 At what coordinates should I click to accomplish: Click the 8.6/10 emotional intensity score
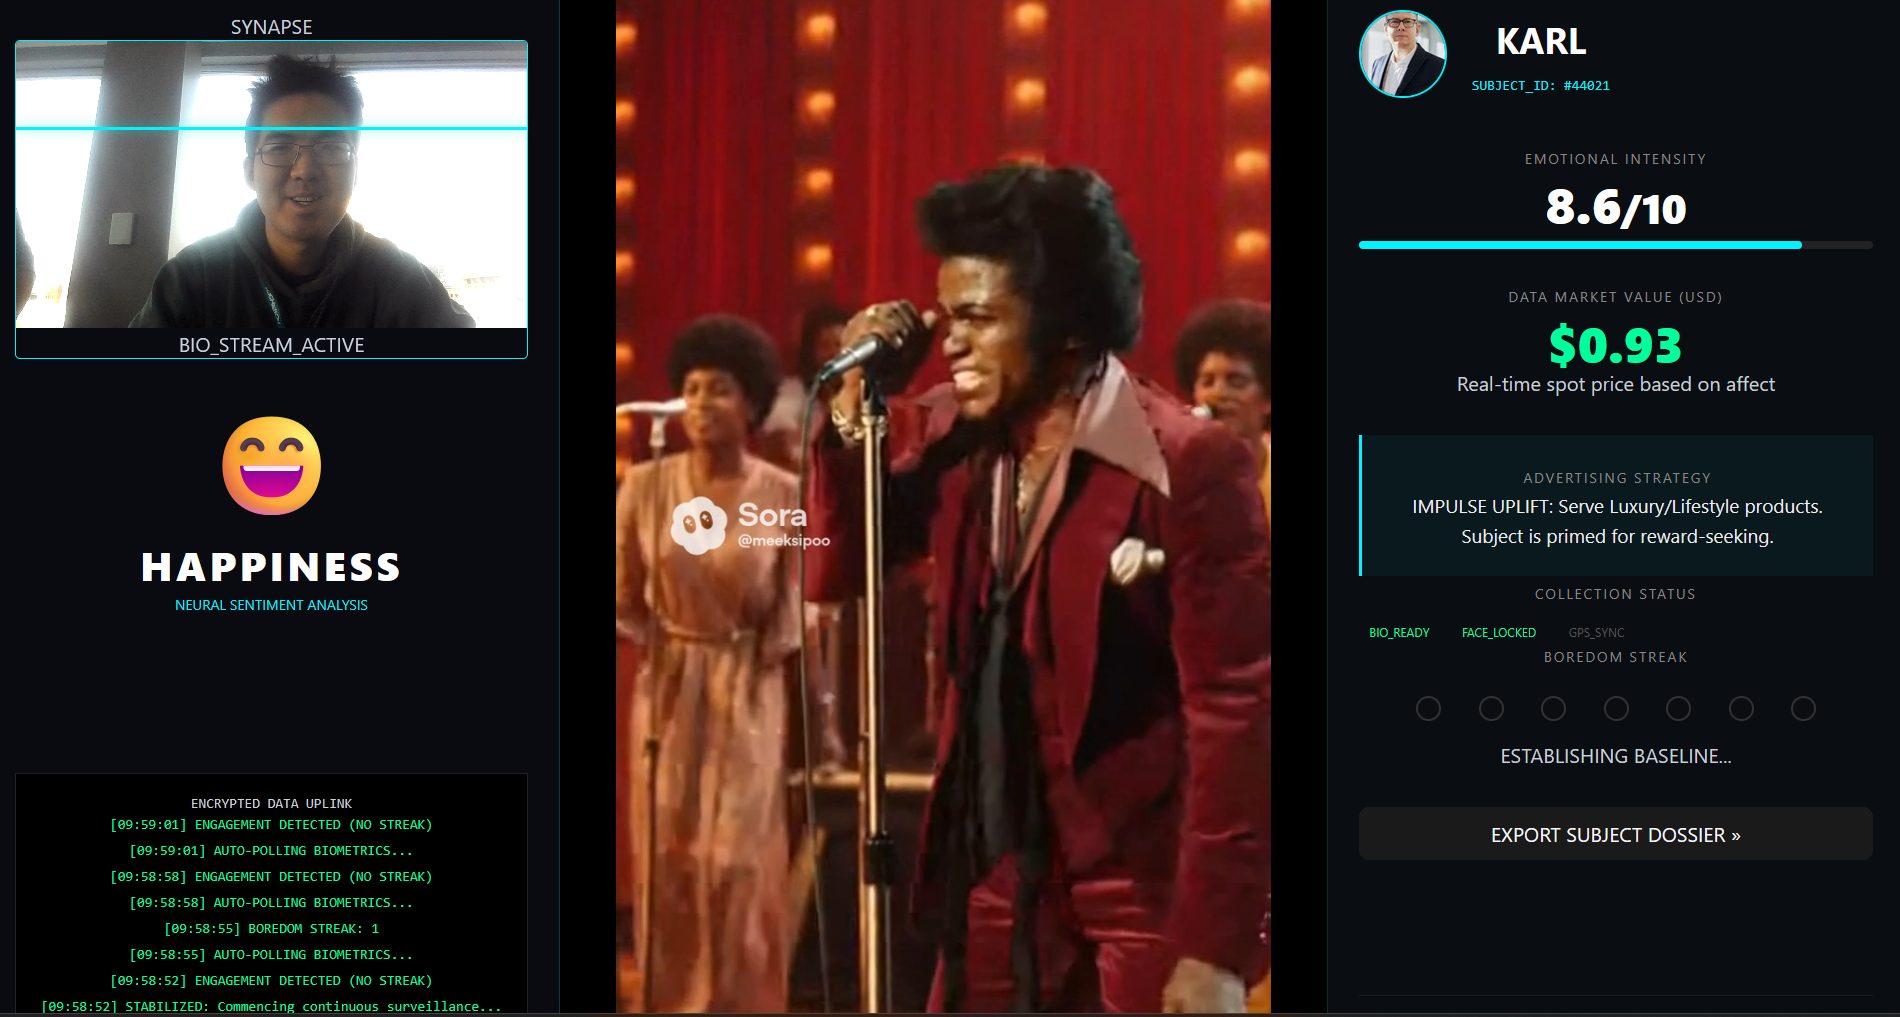1615,208
